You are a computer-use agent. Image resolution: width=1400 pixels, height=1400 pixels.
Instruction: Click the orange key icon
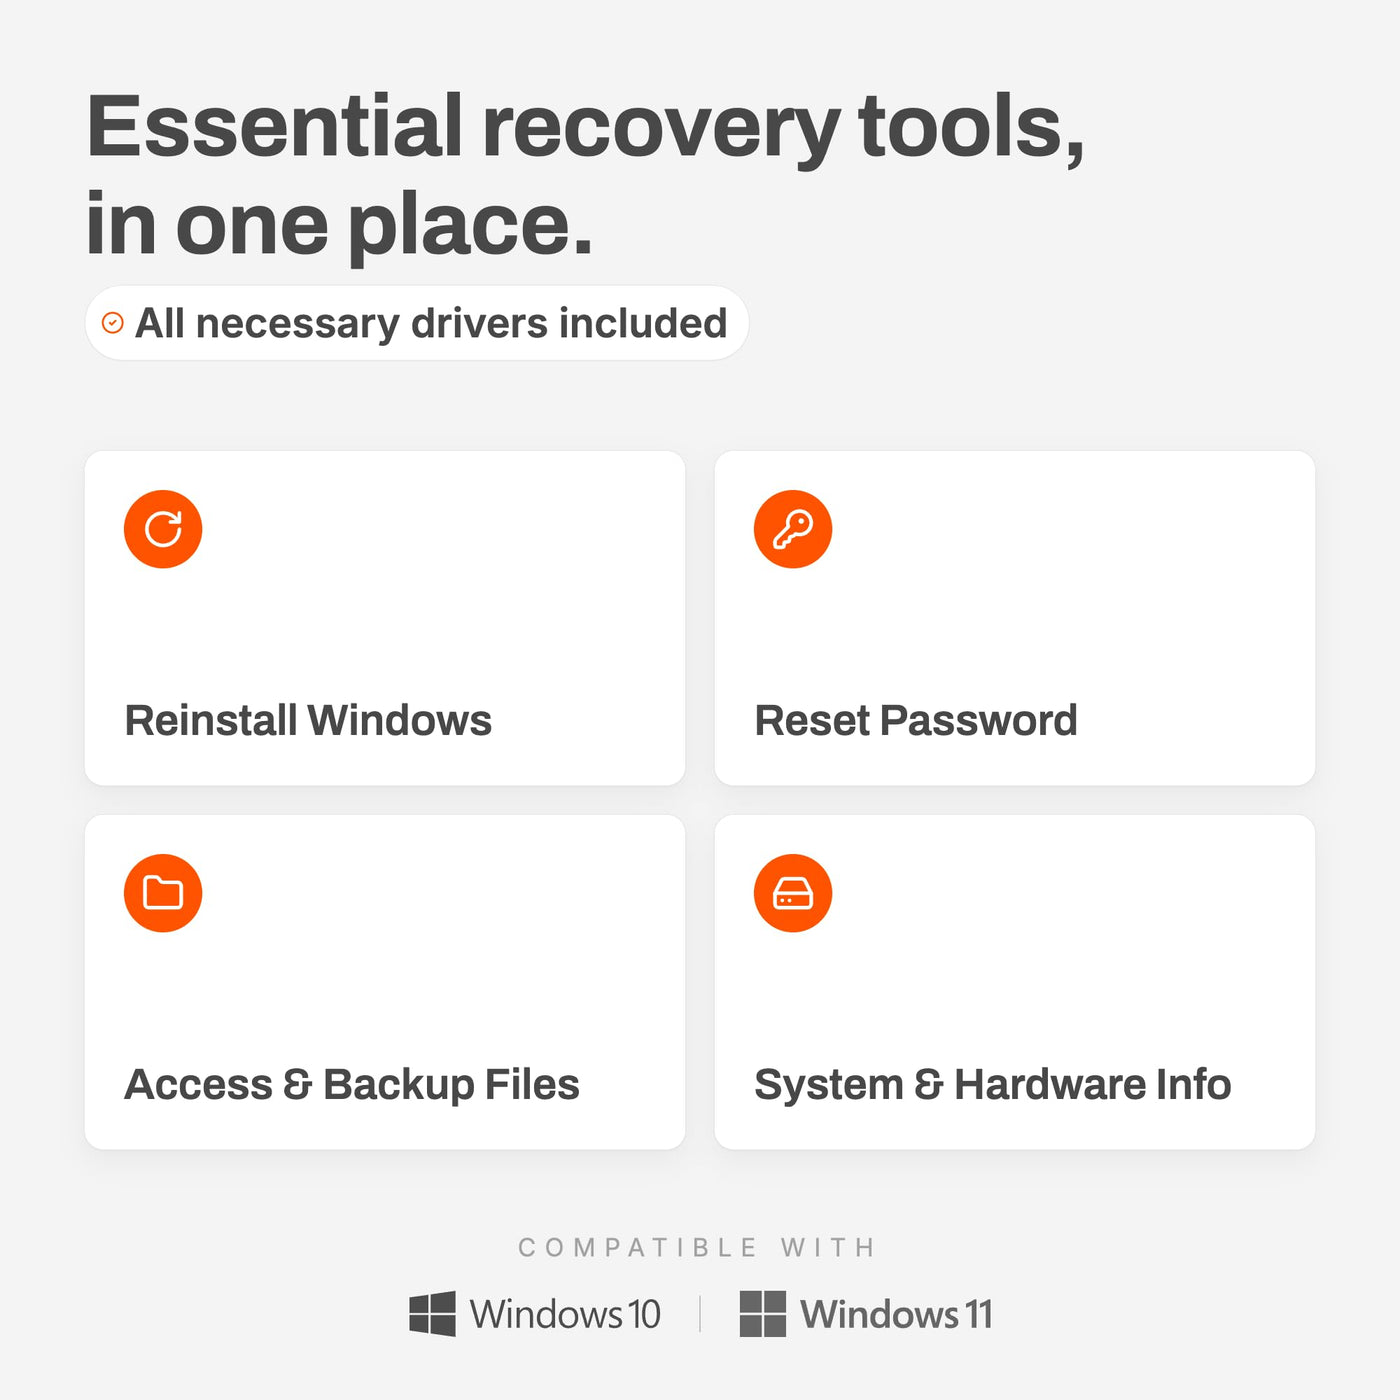[793, 529]
